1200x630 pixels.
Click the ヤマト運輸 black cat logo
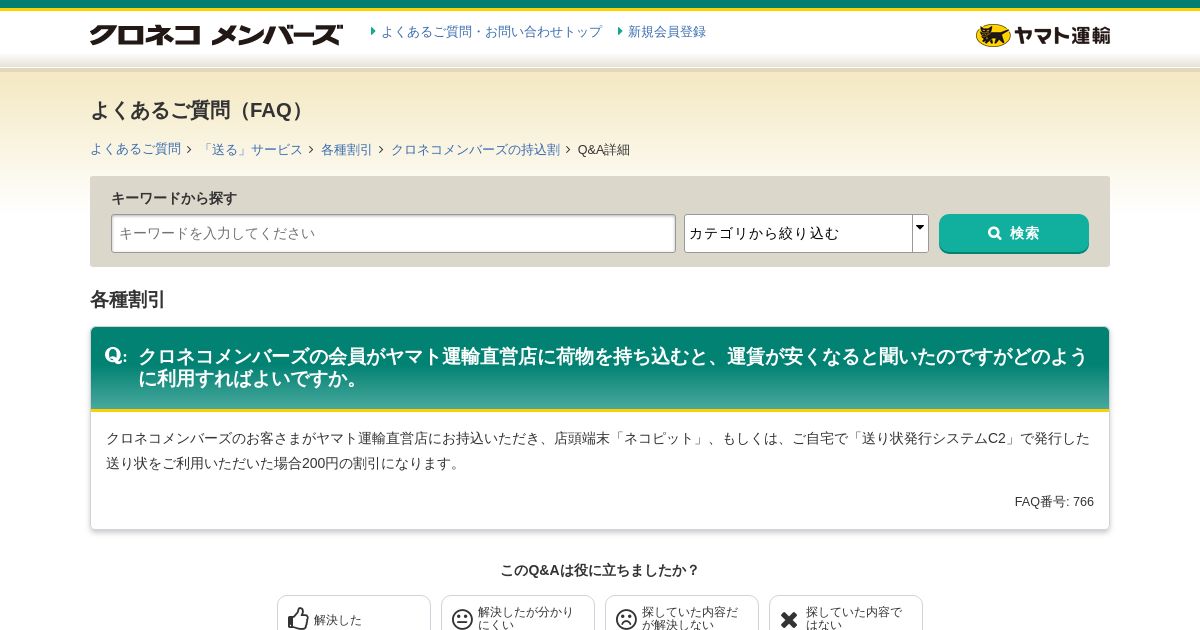click(x=1043, y=35)
